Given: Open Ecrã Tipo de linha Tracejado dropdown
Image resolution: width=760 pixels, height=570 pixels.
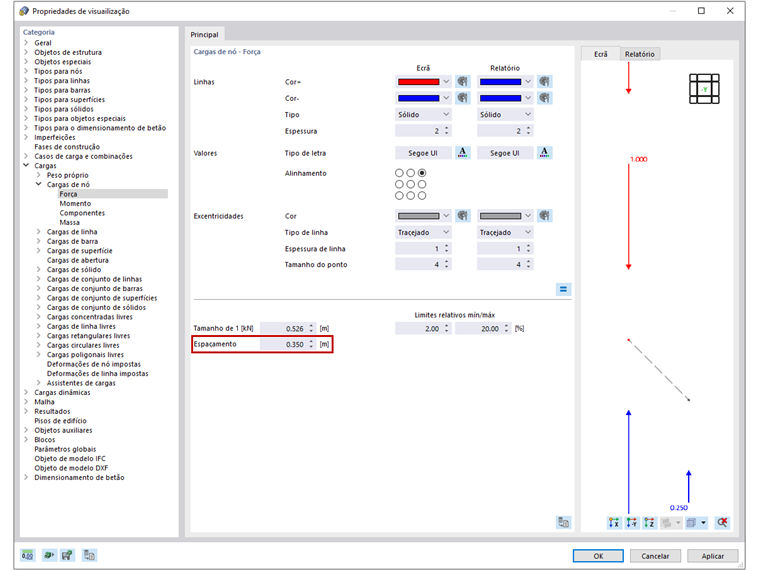Looking at the screenshot, I should point(423,232).
